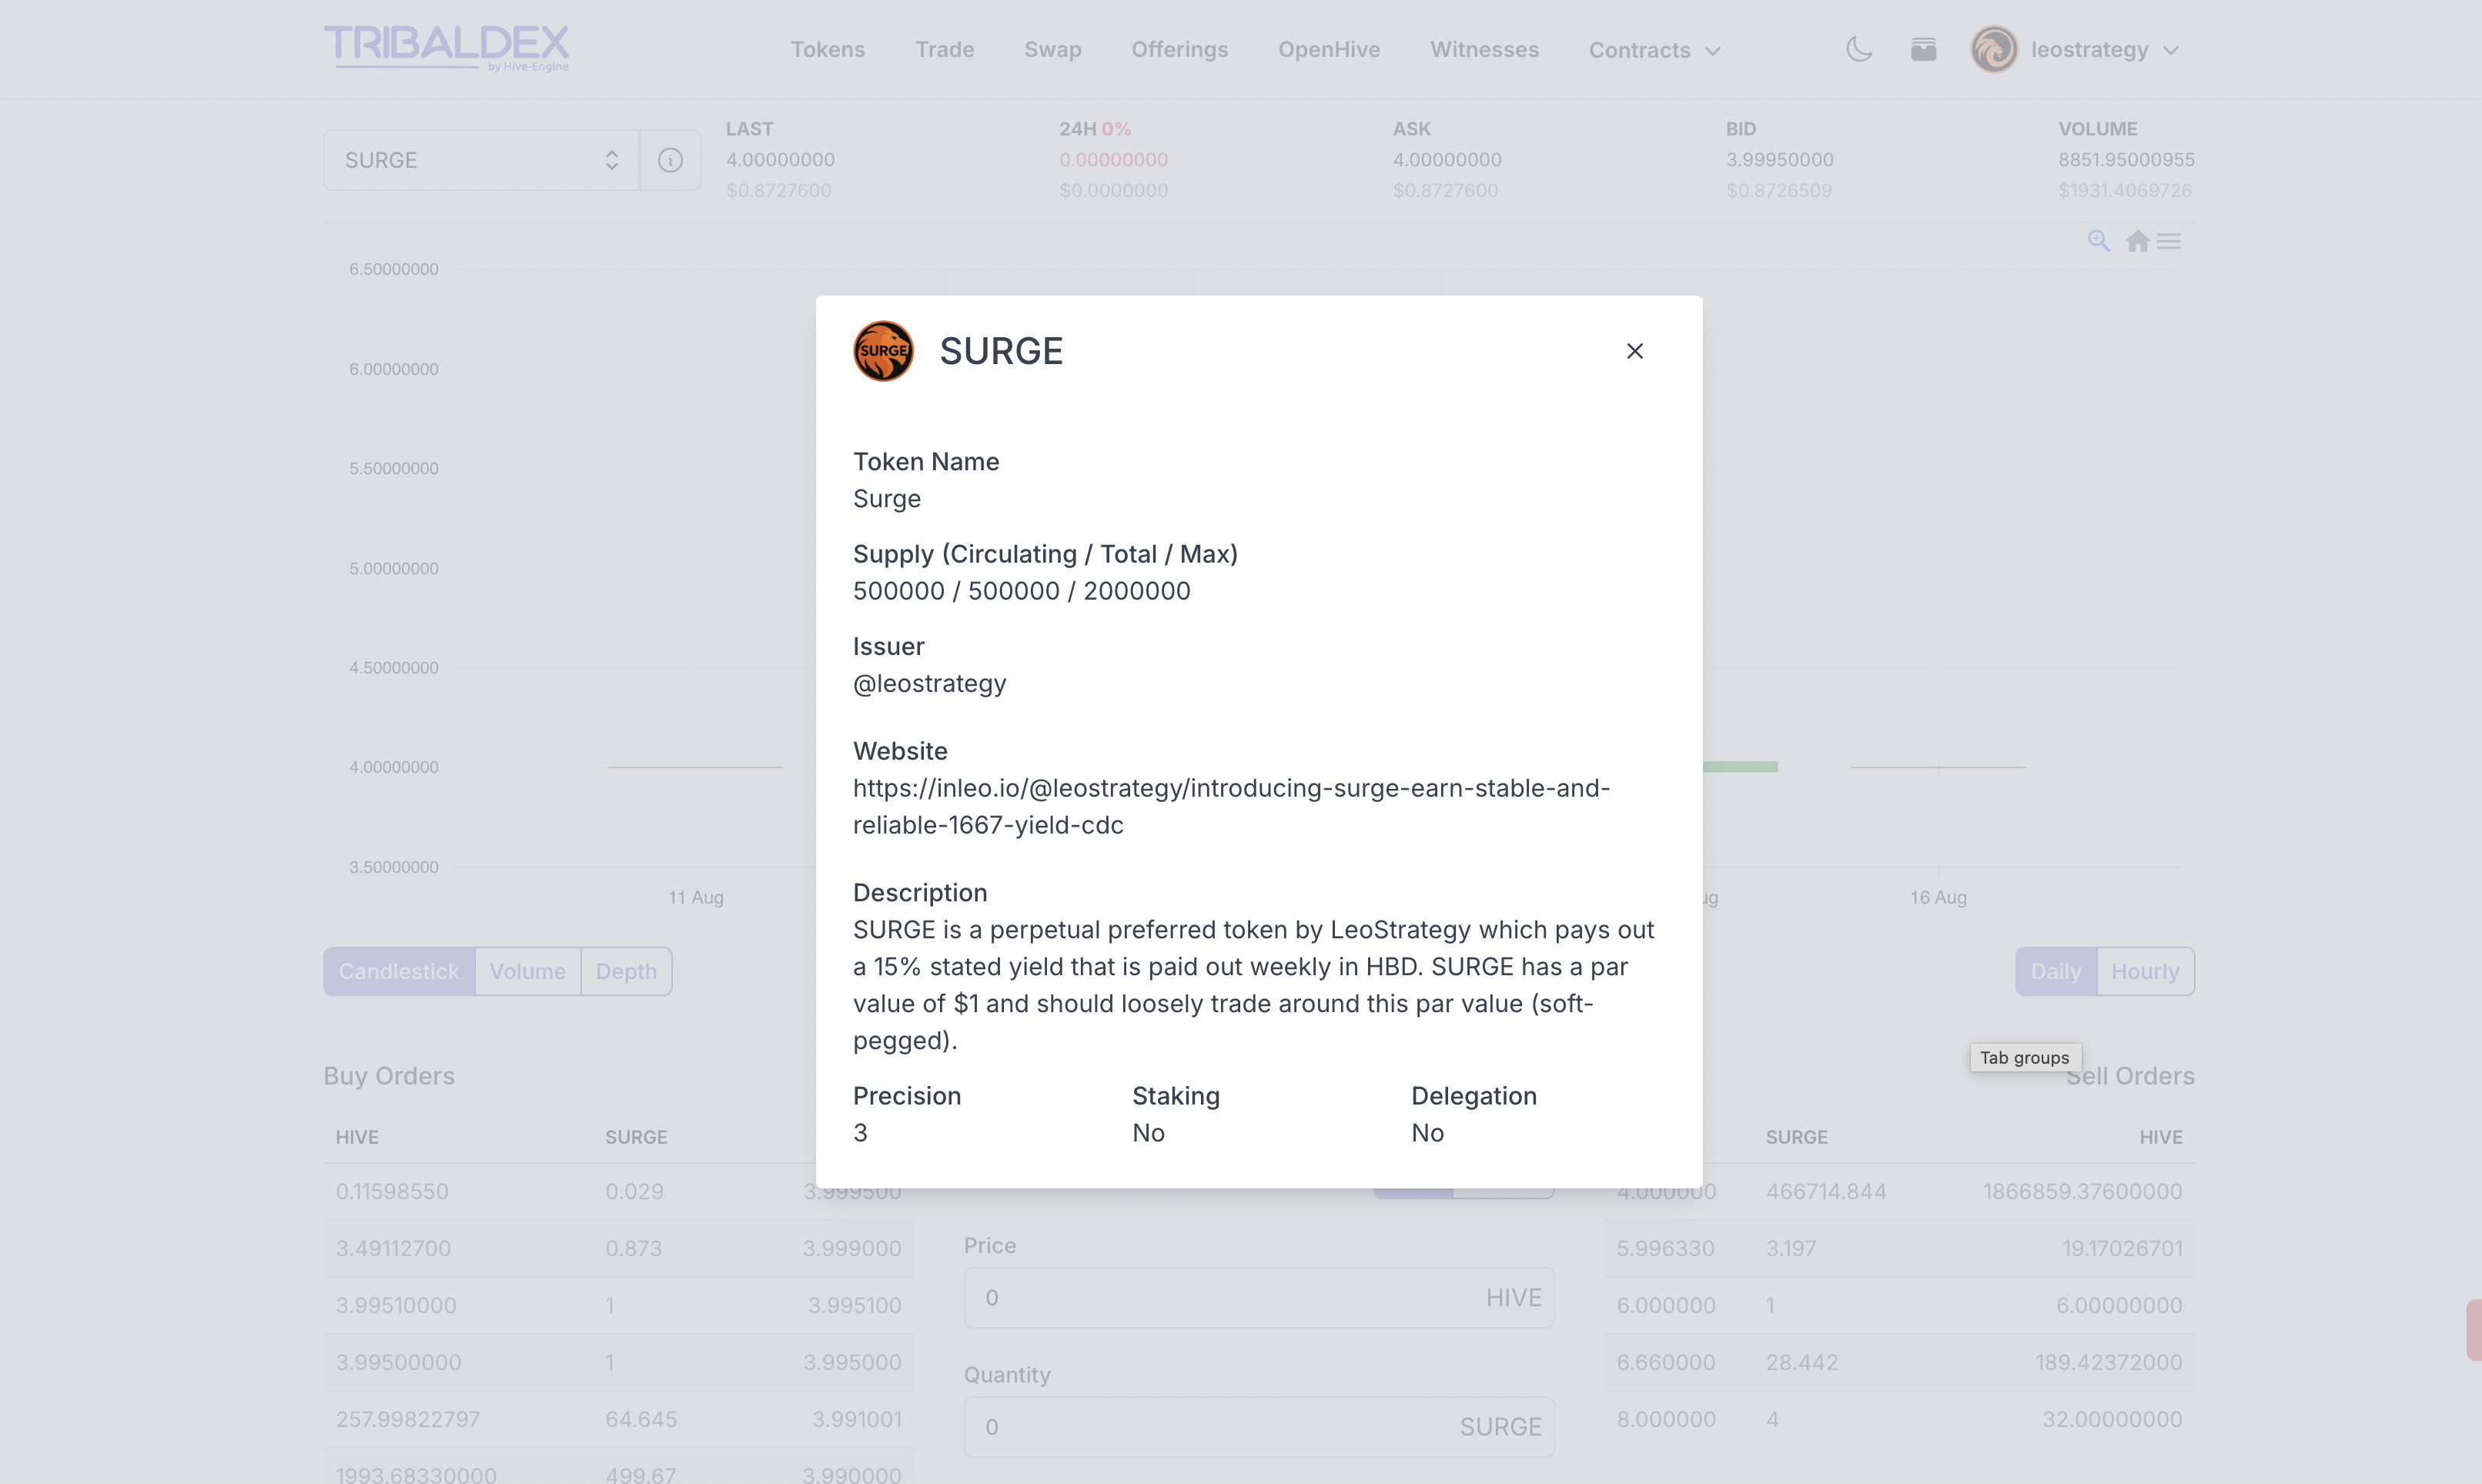Switch chart to Depth view
The height and width of the screenshot is (1484, 2482).
(x=626, y=971)
